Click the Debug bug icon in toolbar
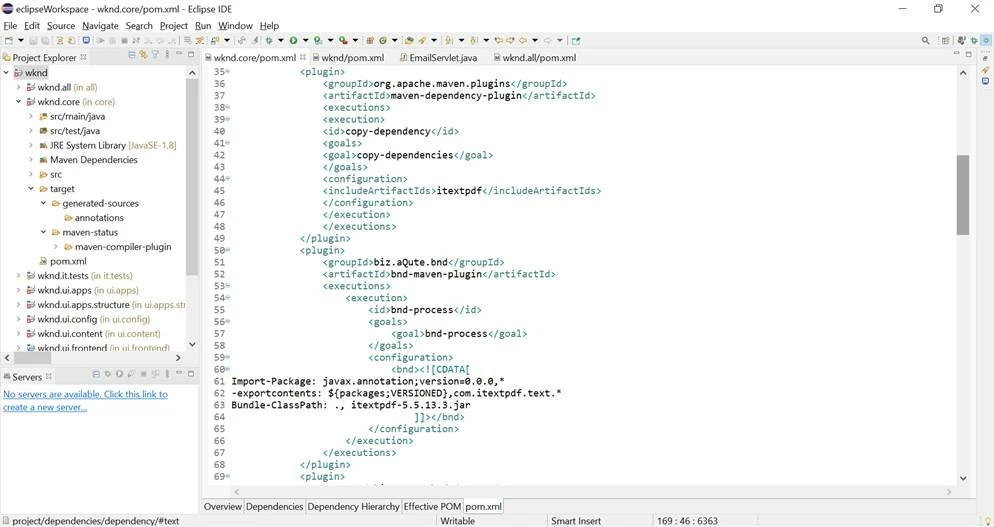The width and height of the screenshot is (994, 527). coord(269,41)
